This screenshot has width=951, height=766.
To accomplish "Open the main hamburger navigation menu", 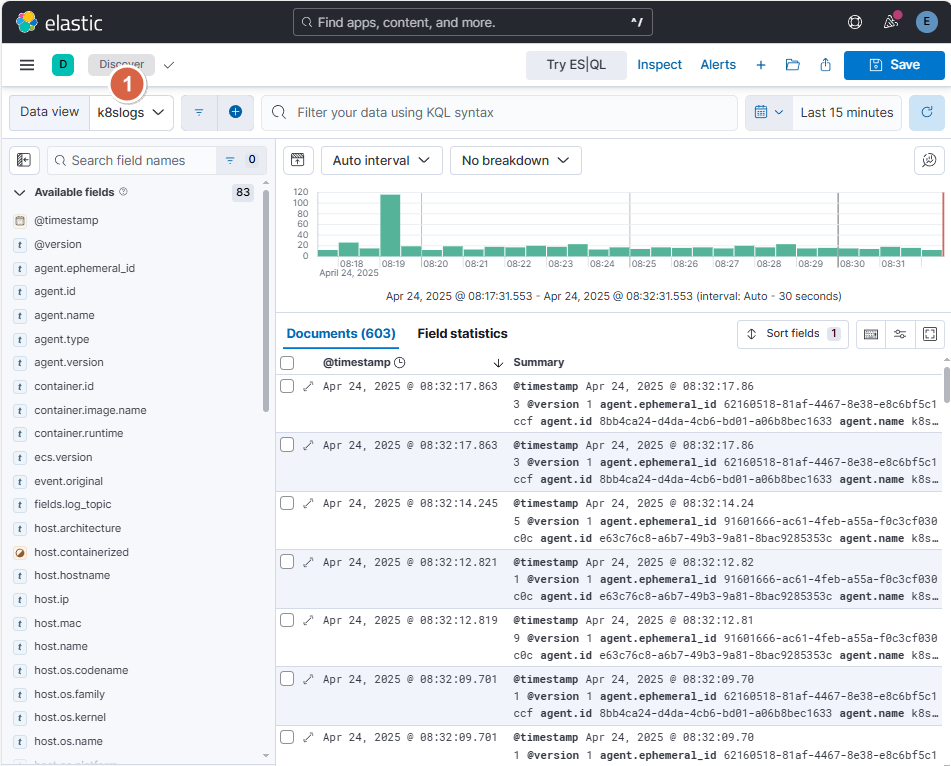I will tap(27, 65).
